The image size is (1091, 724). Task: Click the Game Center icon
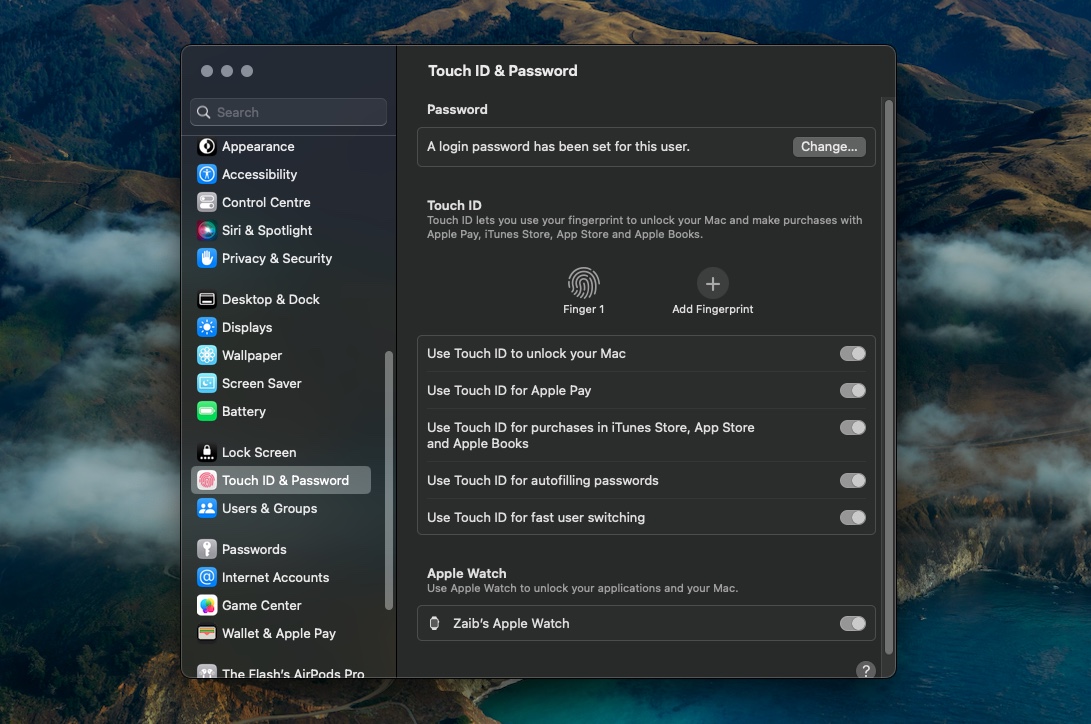click(x=207, y=605)
